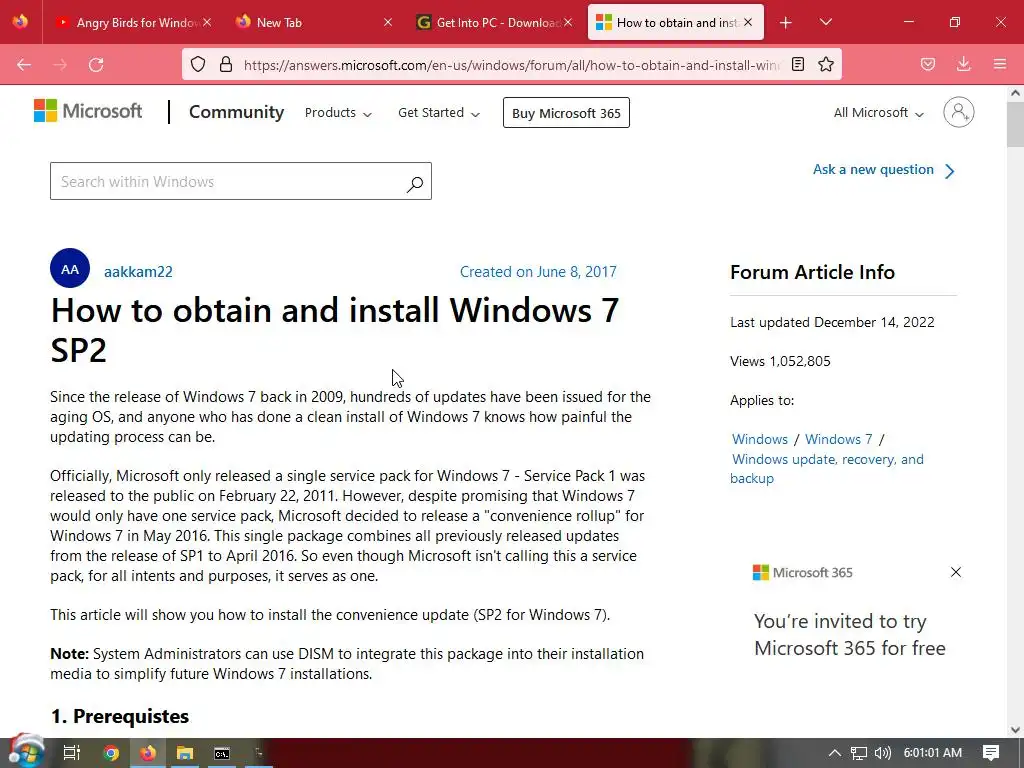Image resolution: width=1024 pixels, height=768 pixels.
Task: Save page to Pocket icon
Action: (928, 64)
